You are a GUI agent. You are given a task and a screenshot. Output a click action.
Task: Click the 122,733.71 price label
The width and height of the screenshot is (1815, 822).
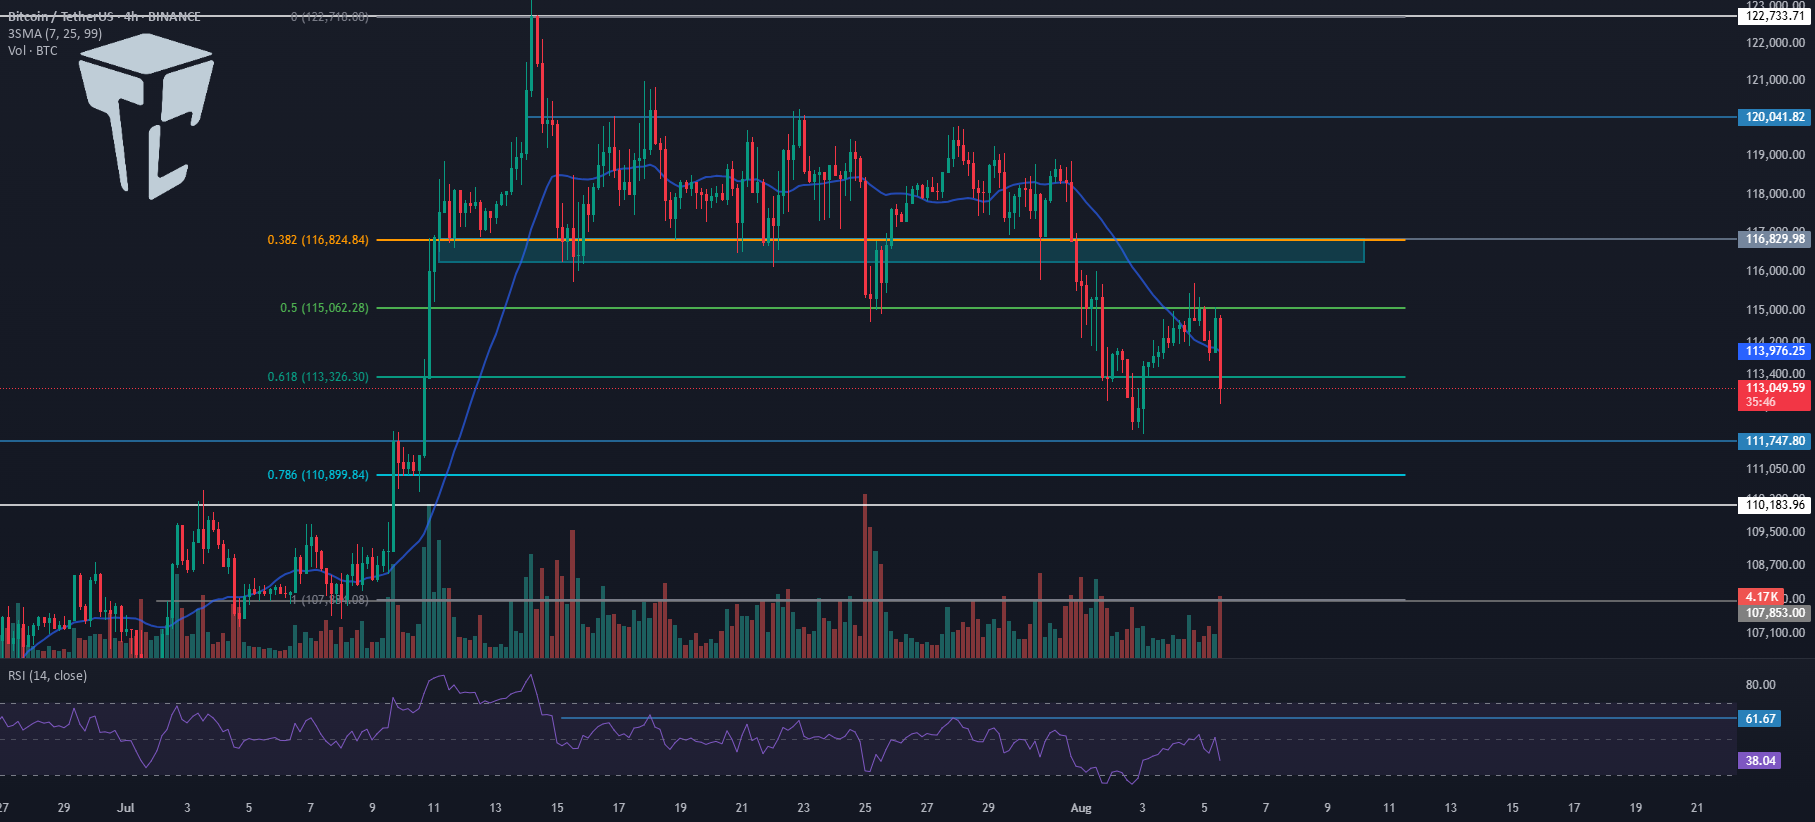click(1775, 16)
